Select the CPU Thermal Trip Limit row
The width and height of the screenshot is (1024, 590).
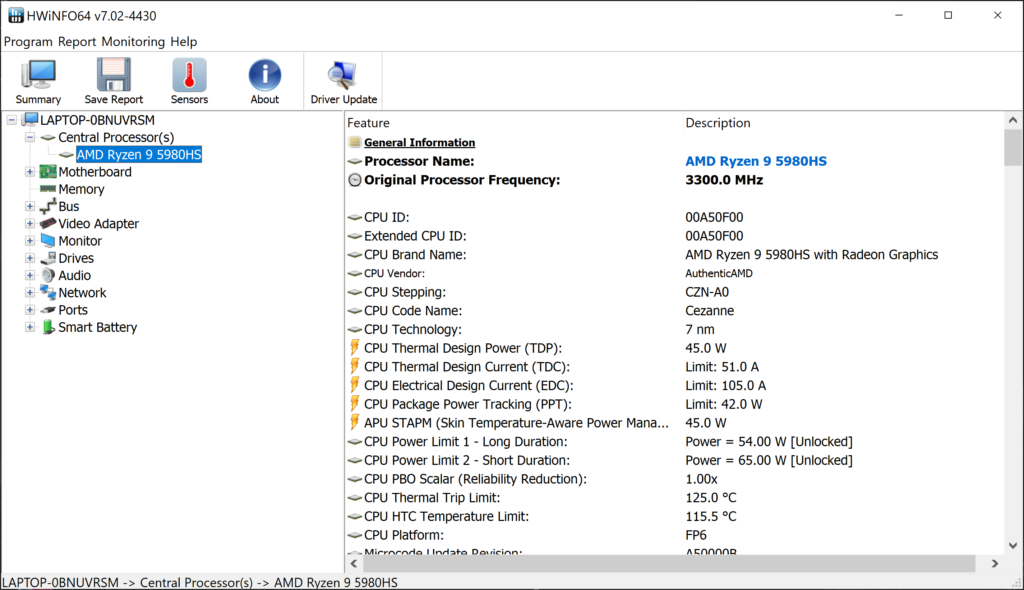pyautogui.click(x=675, y=497)
